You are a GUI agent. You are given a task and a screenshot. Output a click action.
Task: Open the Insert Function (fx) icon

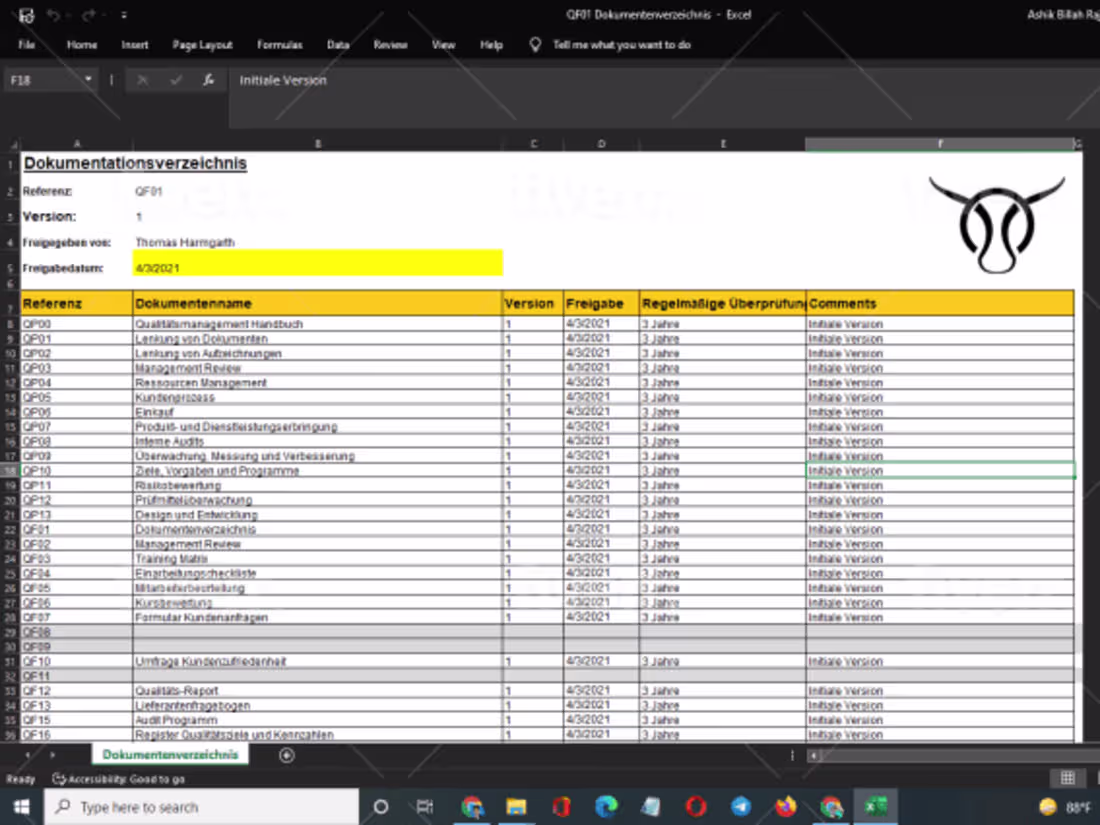(207, 80)
